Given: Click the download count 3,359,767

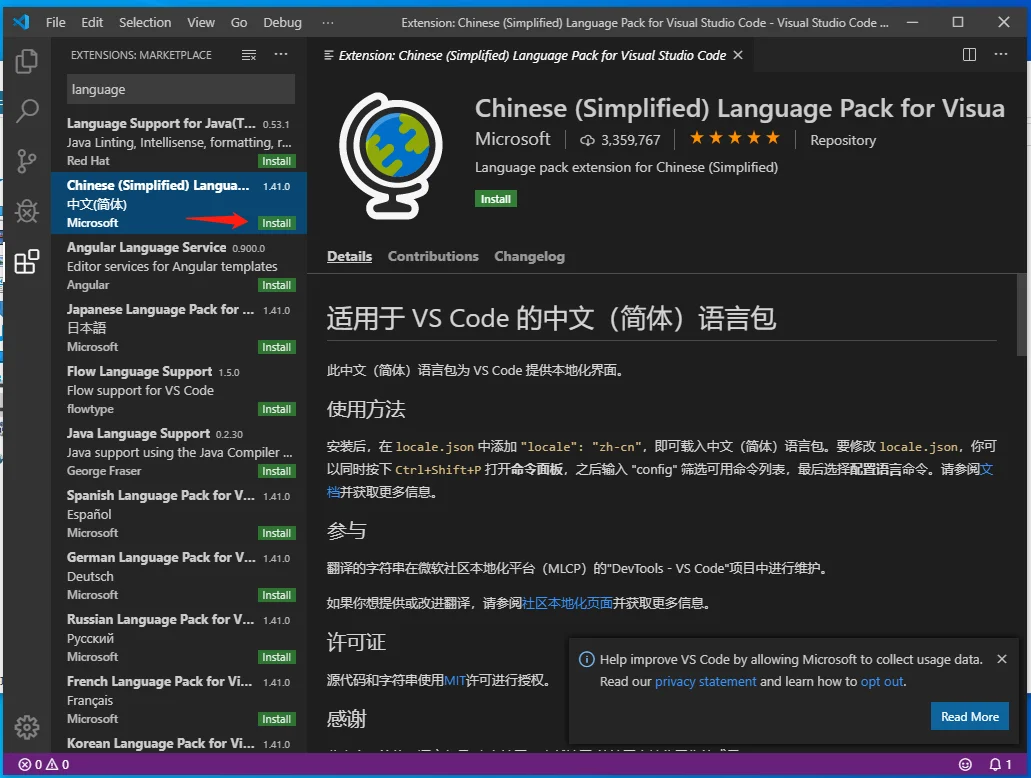Looking at the screenshot, I should (x=619, y=140).
